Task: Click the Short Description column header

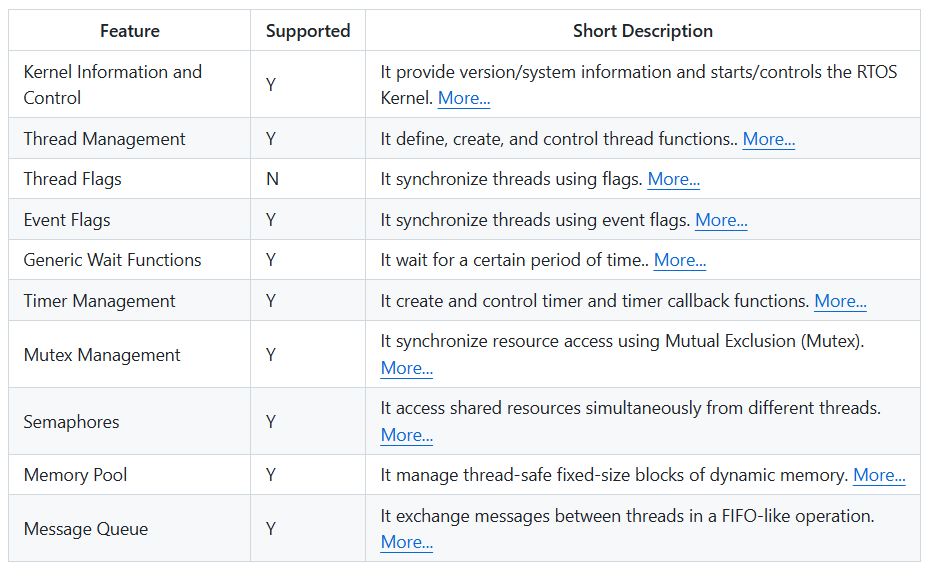Action: click(643, 31)
